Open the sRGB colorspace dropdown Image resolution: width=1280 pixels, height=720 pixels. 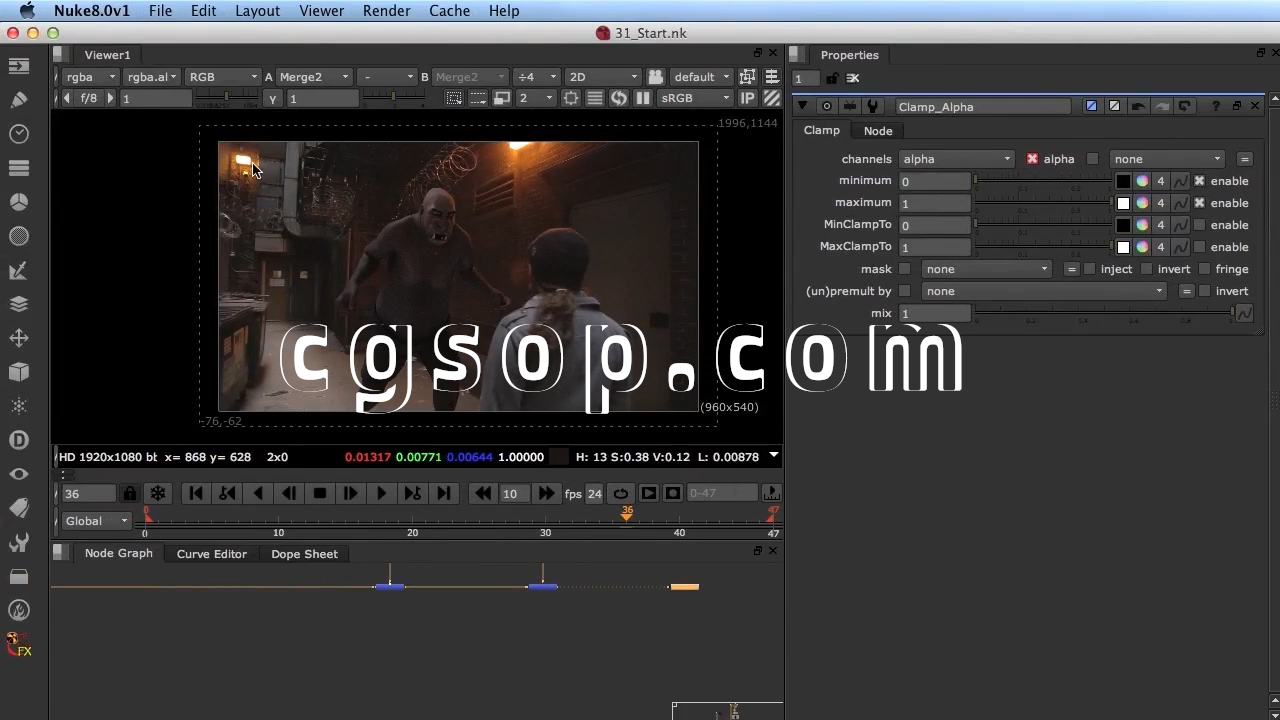[x=695, y=98]
